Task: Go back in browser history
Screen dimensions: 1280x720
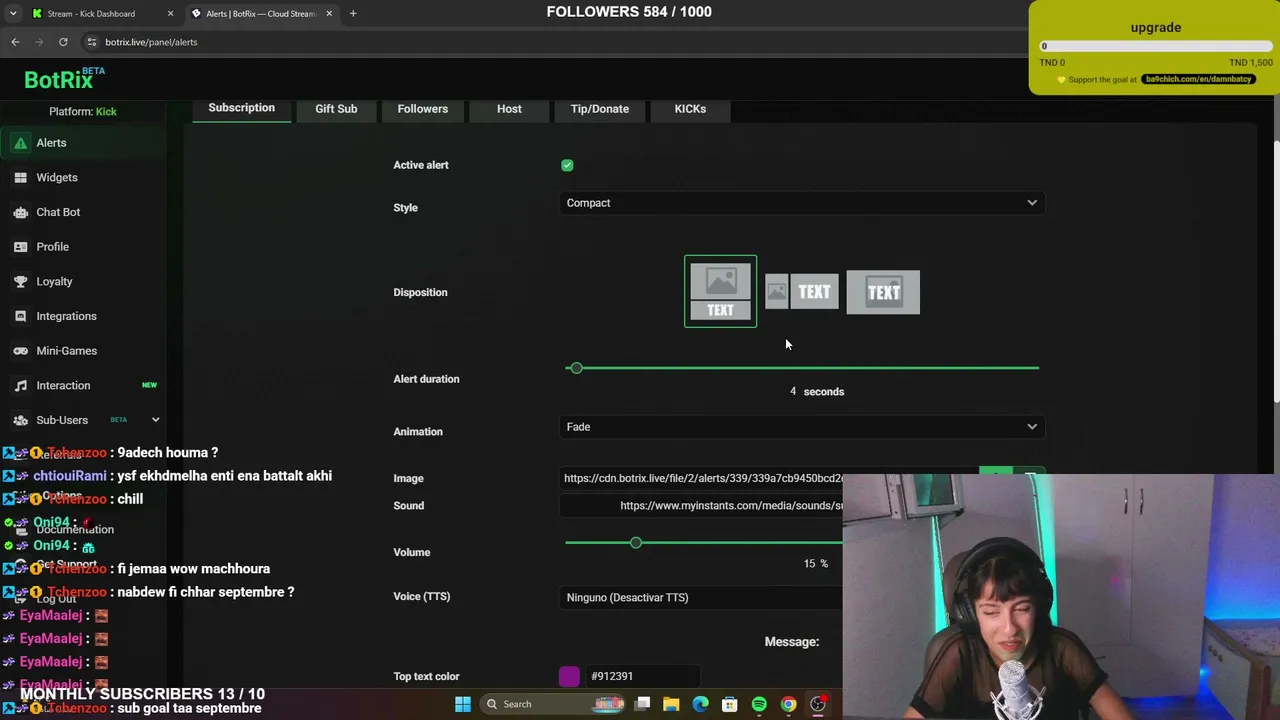Action: pyautogui.click(x=15, y=42)
